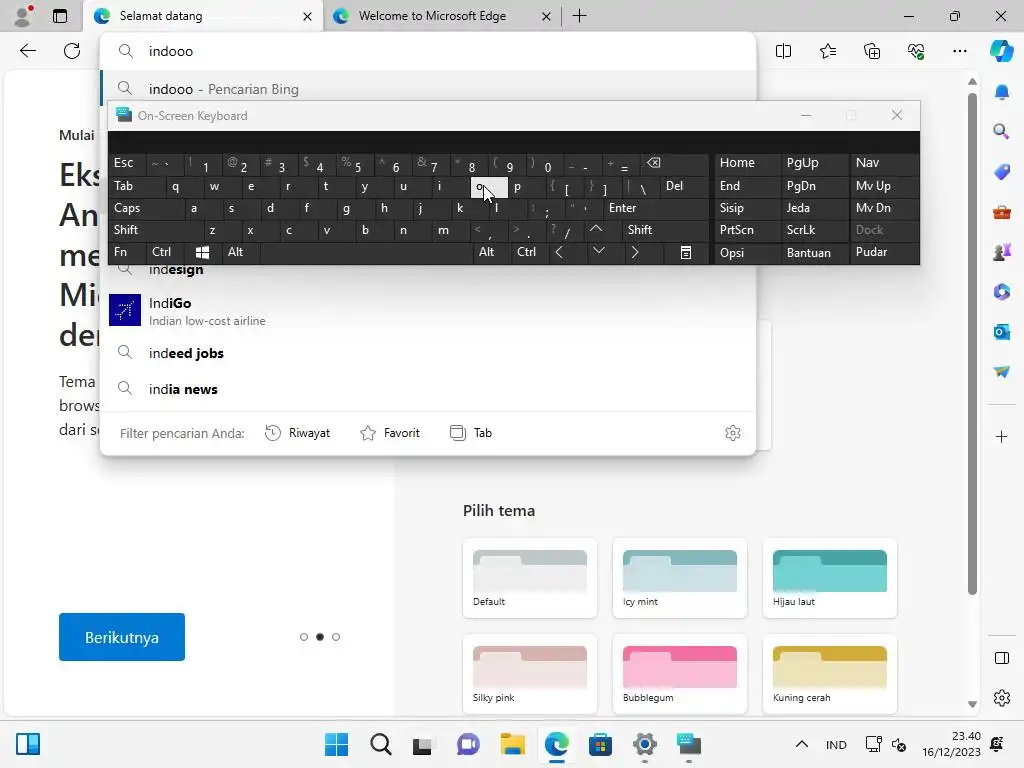This screenshot has height=768, width=1024.
Task: Click the address bar text indooo
Action: click(170, 51)
